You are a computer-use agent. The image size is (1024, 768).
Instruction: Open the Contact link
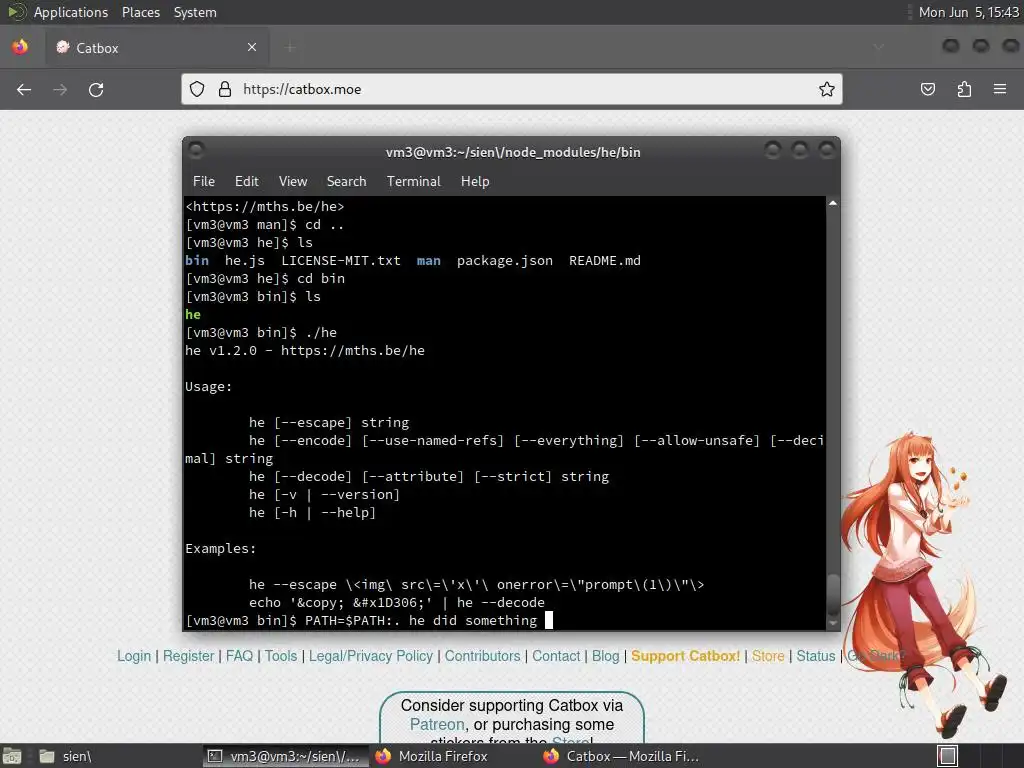[556, 656]
